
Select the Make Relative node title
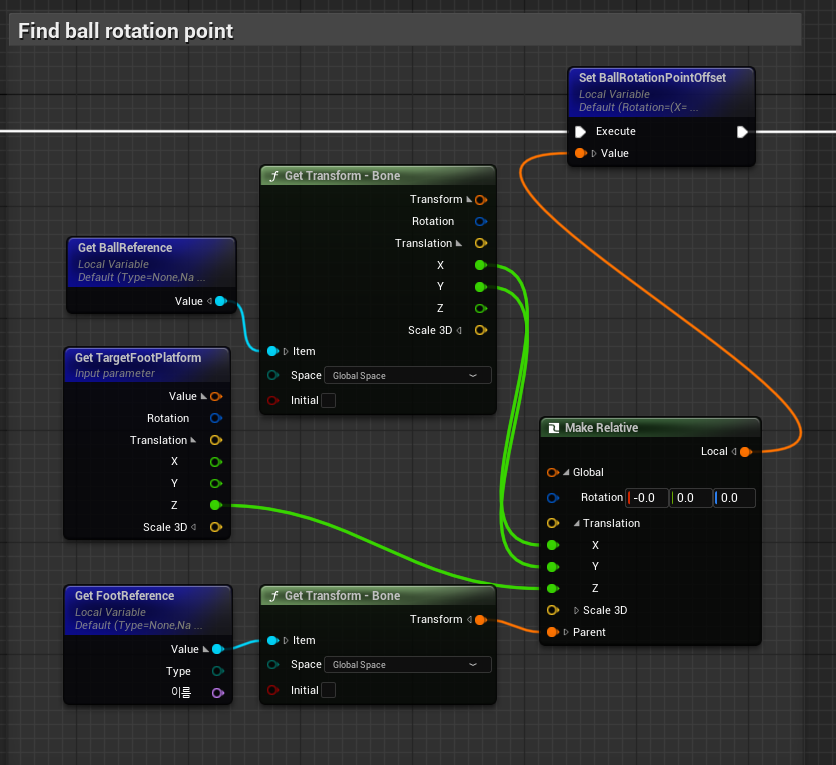[602, 428]
